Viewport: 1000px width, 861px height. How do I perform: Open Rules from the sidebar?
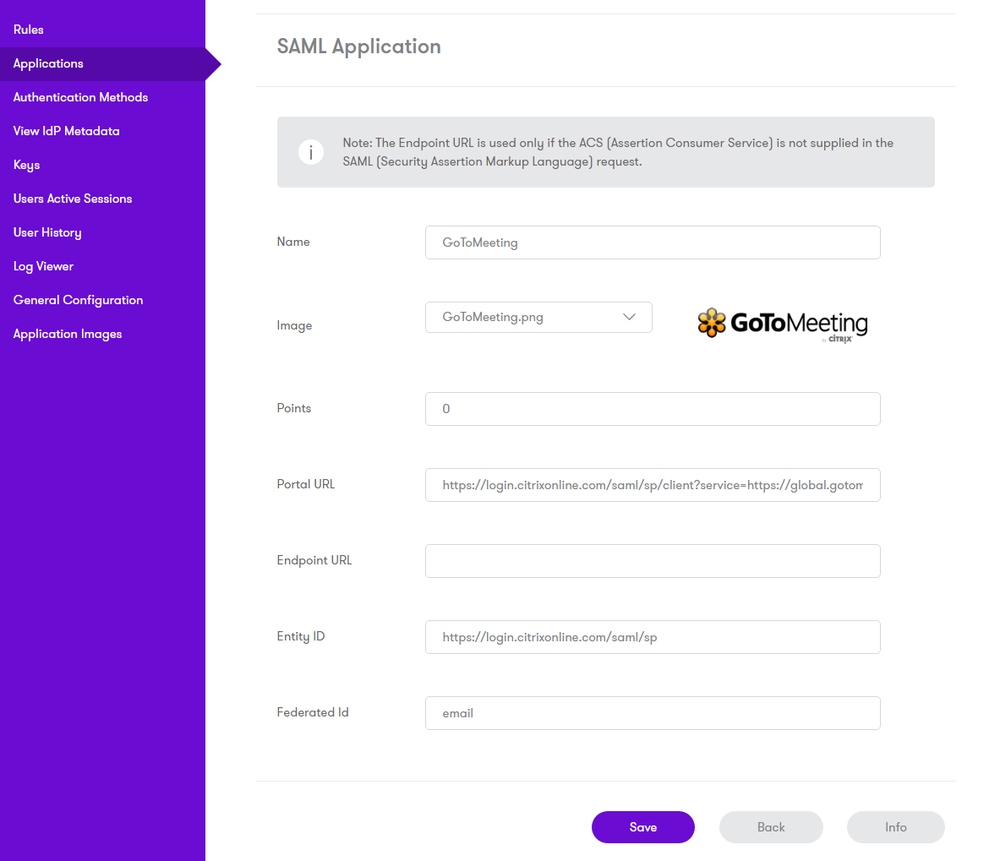point(28,29)
